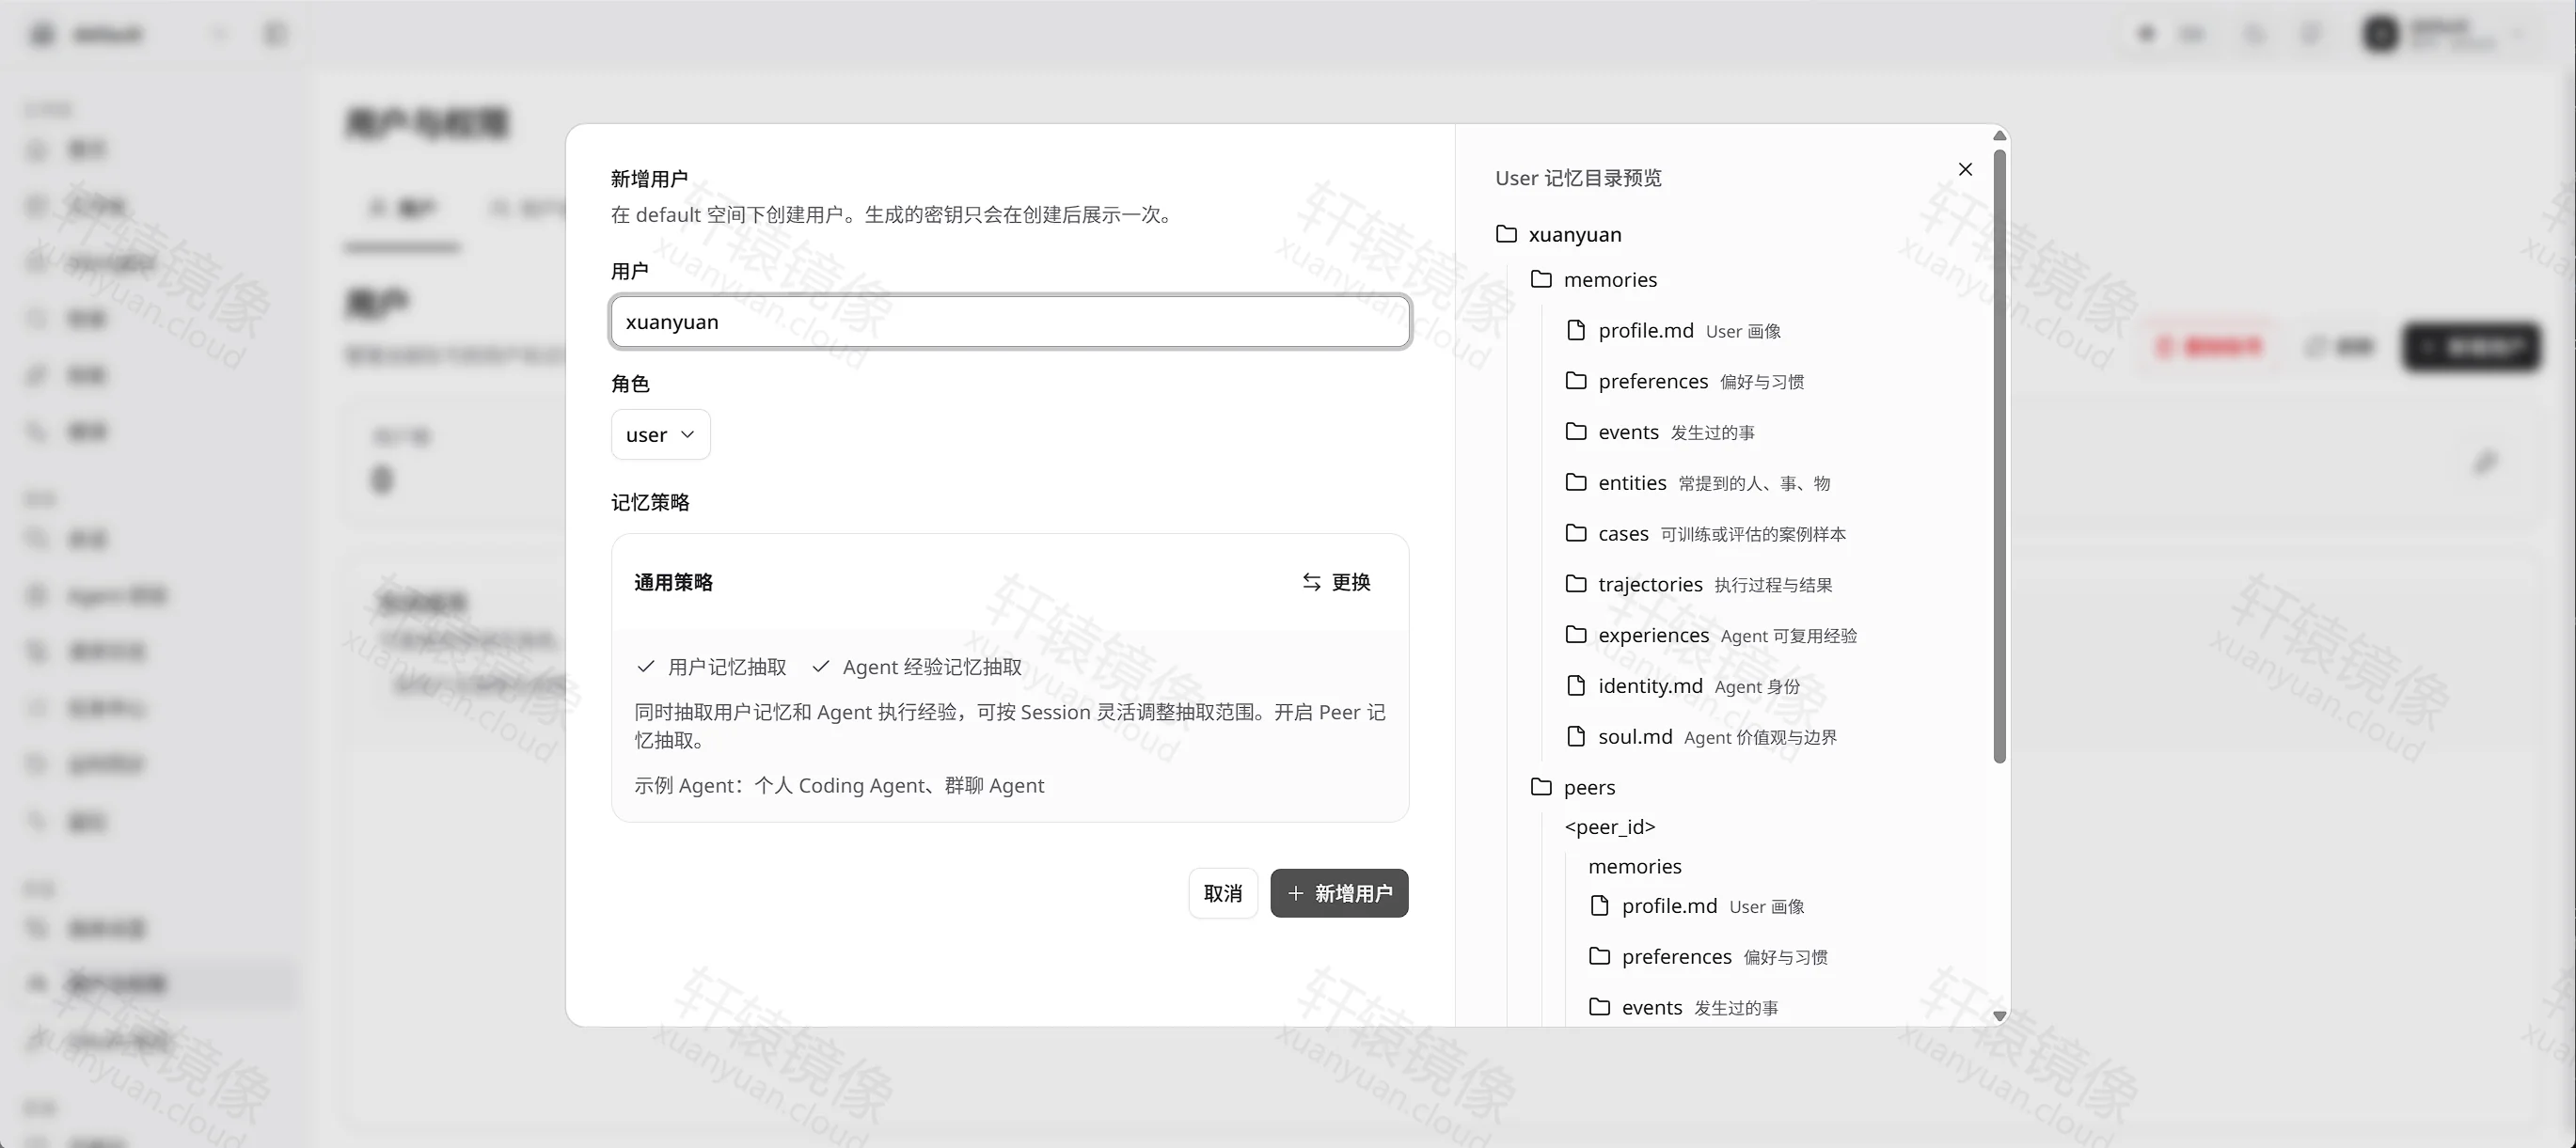Click the 通用策略 strategy title

pyautogui.click(x=673, y=582)
